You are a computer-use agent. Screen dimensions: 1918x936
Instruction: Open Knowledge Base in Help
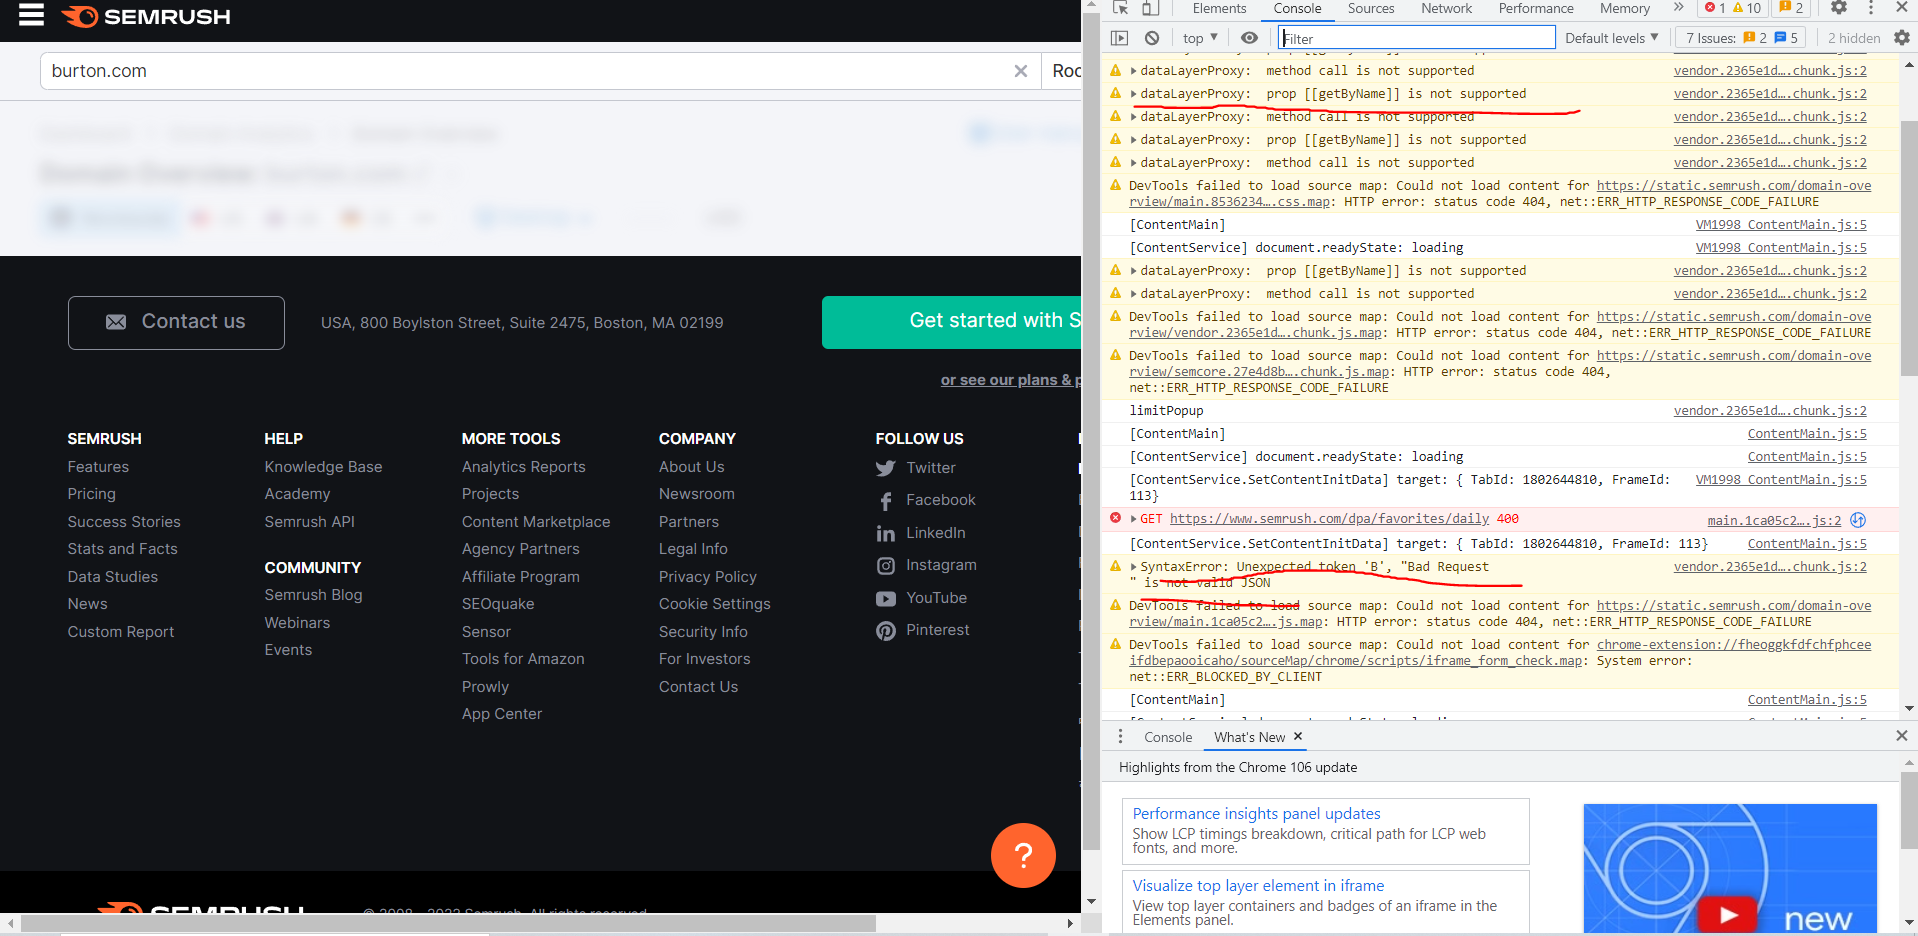(323, 467)
